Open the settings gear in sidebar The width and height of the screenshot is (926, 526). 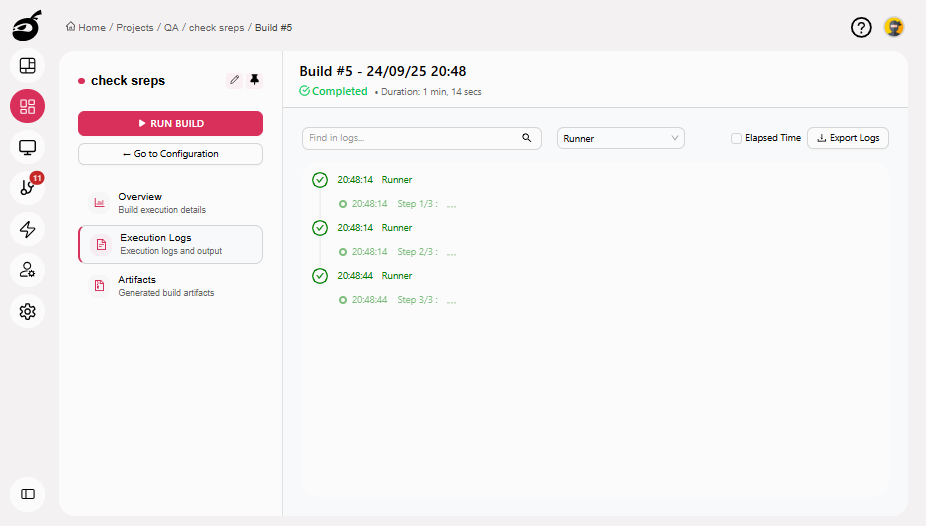pyautogui.click(x=28, y=311)
